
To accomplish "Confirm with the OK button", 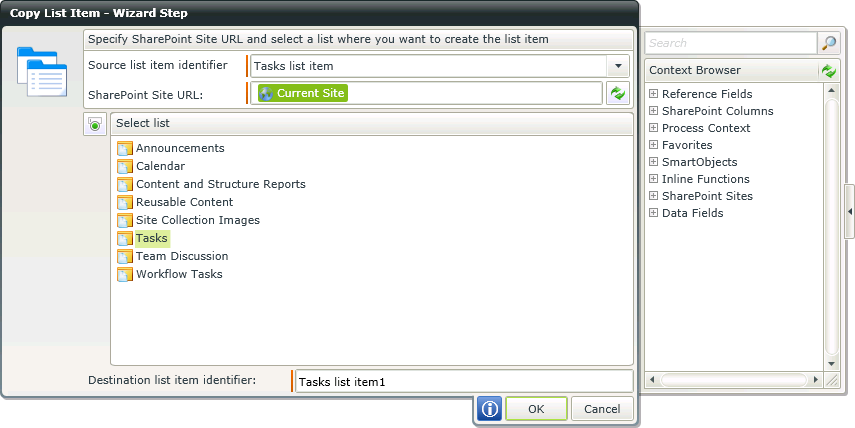I will tap(536, 409).
